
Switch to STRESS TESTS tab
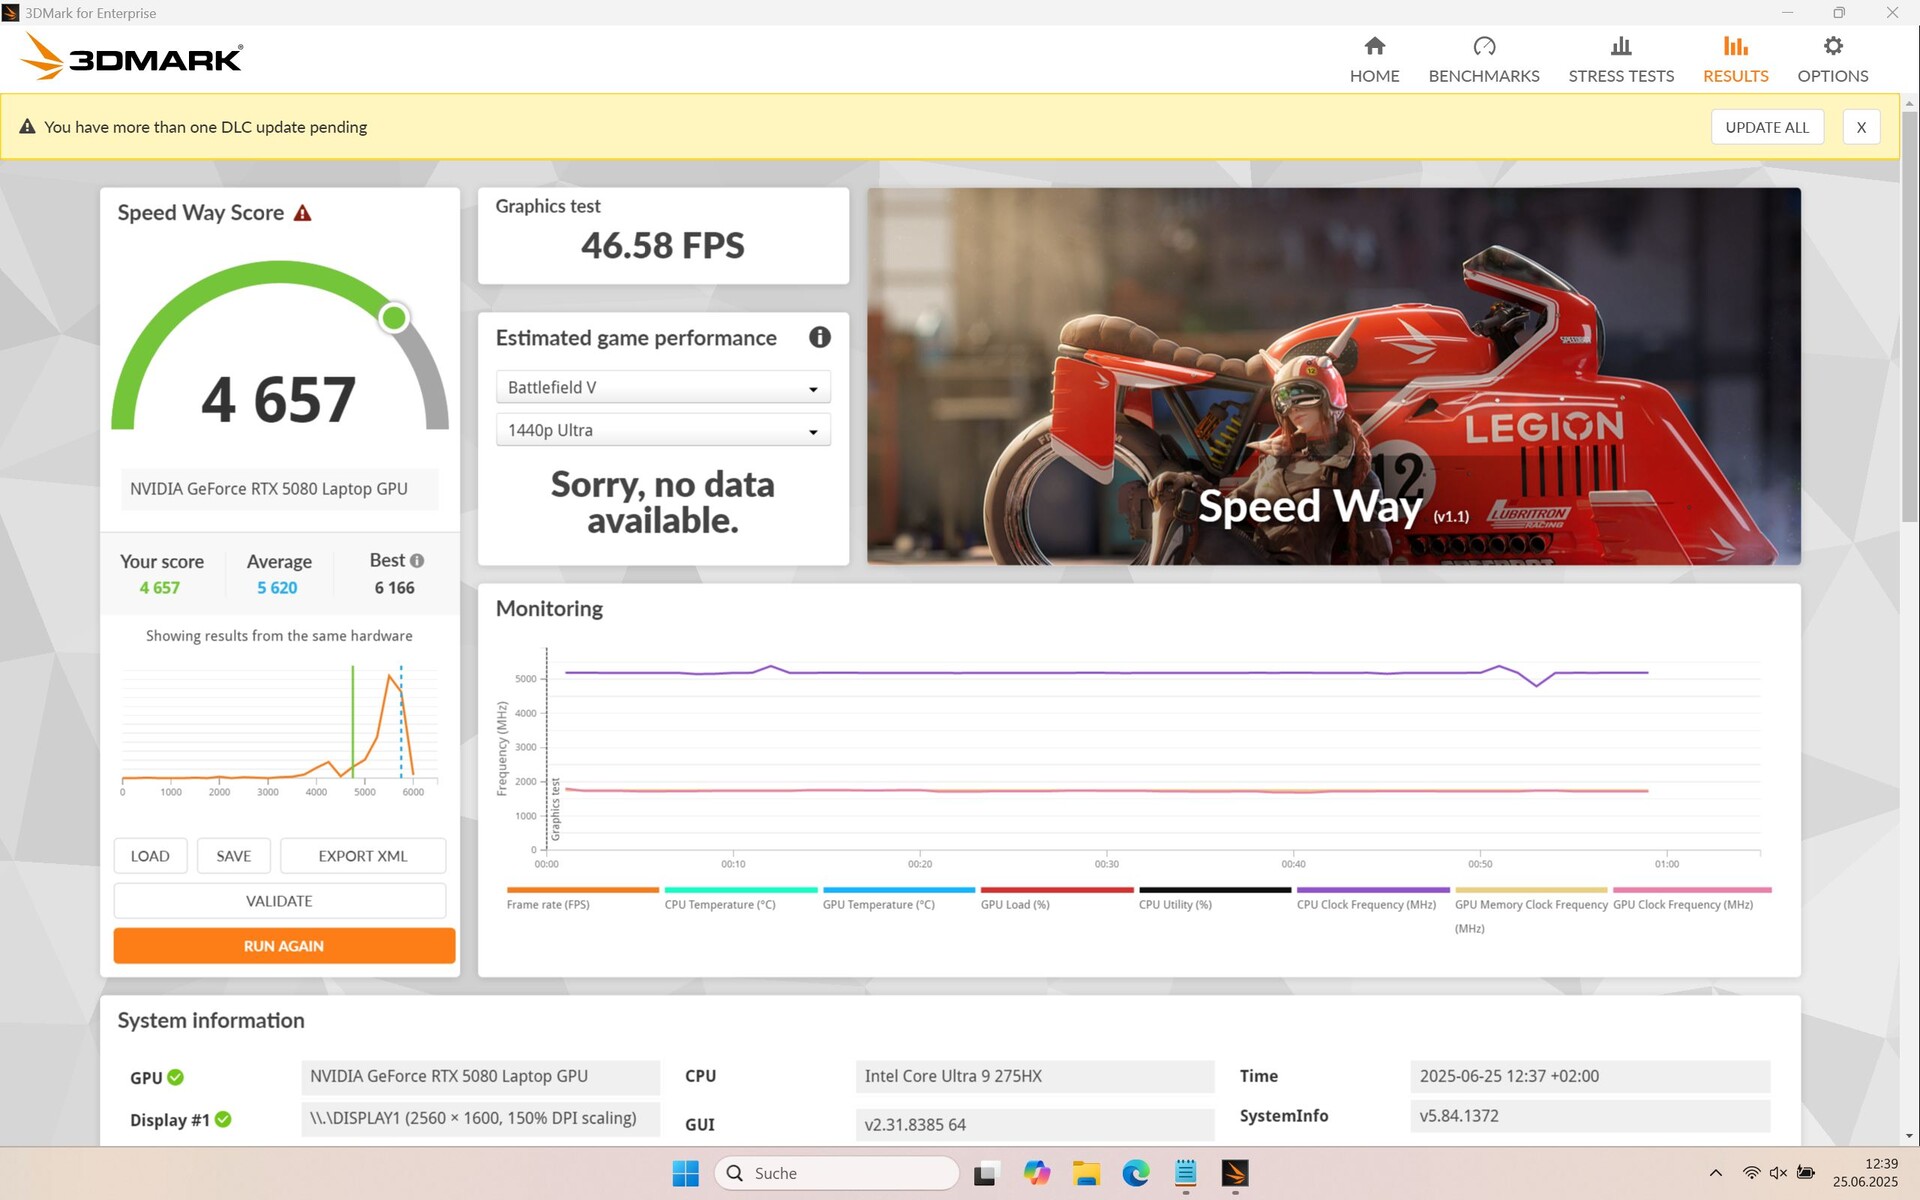(1620, 60)
